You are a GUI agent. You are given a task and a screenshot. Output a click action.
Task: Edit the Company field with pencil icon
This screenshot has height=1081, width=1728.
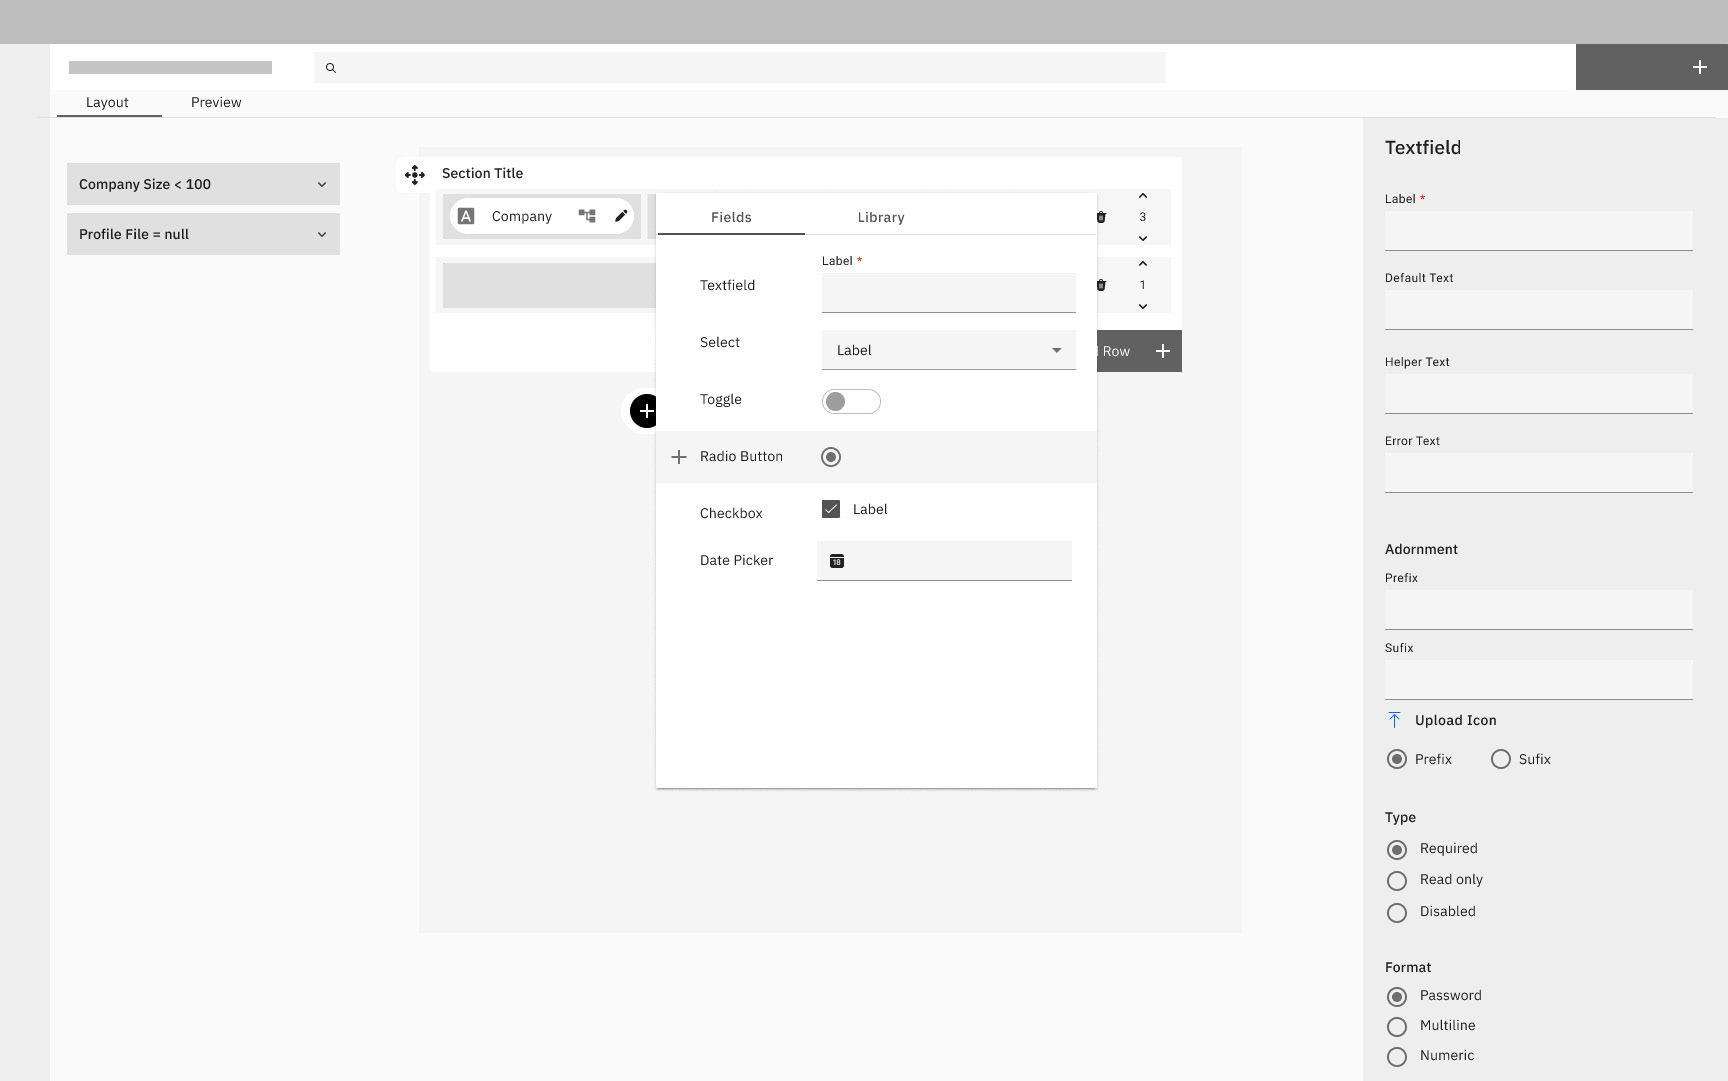[x=621, y=216]
